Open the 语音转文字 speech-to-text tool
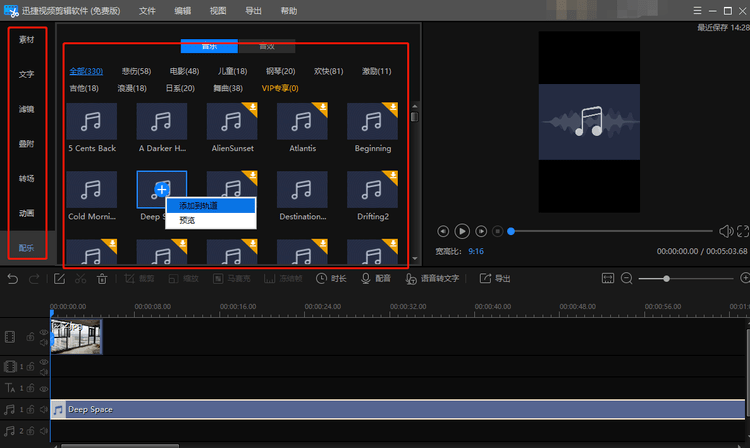Viewport: 750px width, 448px height. point(432,278)
